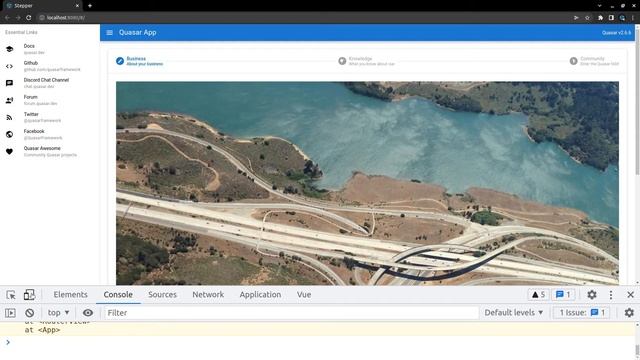This screenshot has height=360, width=640.
Task: Open the Docs link in sidebar
Action: point(50,49)
